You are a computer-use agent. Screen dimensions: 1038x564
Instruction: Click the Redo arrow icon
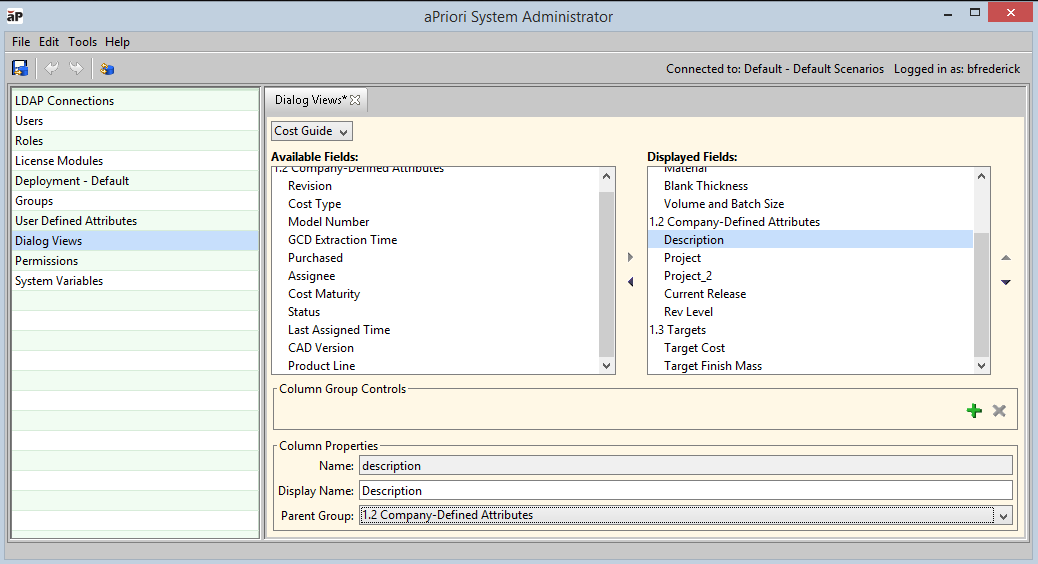click(76, 68)
